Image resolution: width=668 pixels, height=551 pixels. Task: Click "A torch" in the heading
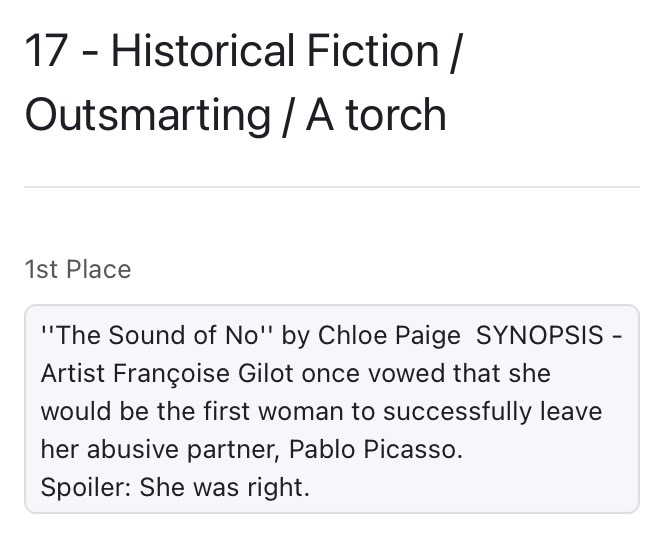click(376, 115)
